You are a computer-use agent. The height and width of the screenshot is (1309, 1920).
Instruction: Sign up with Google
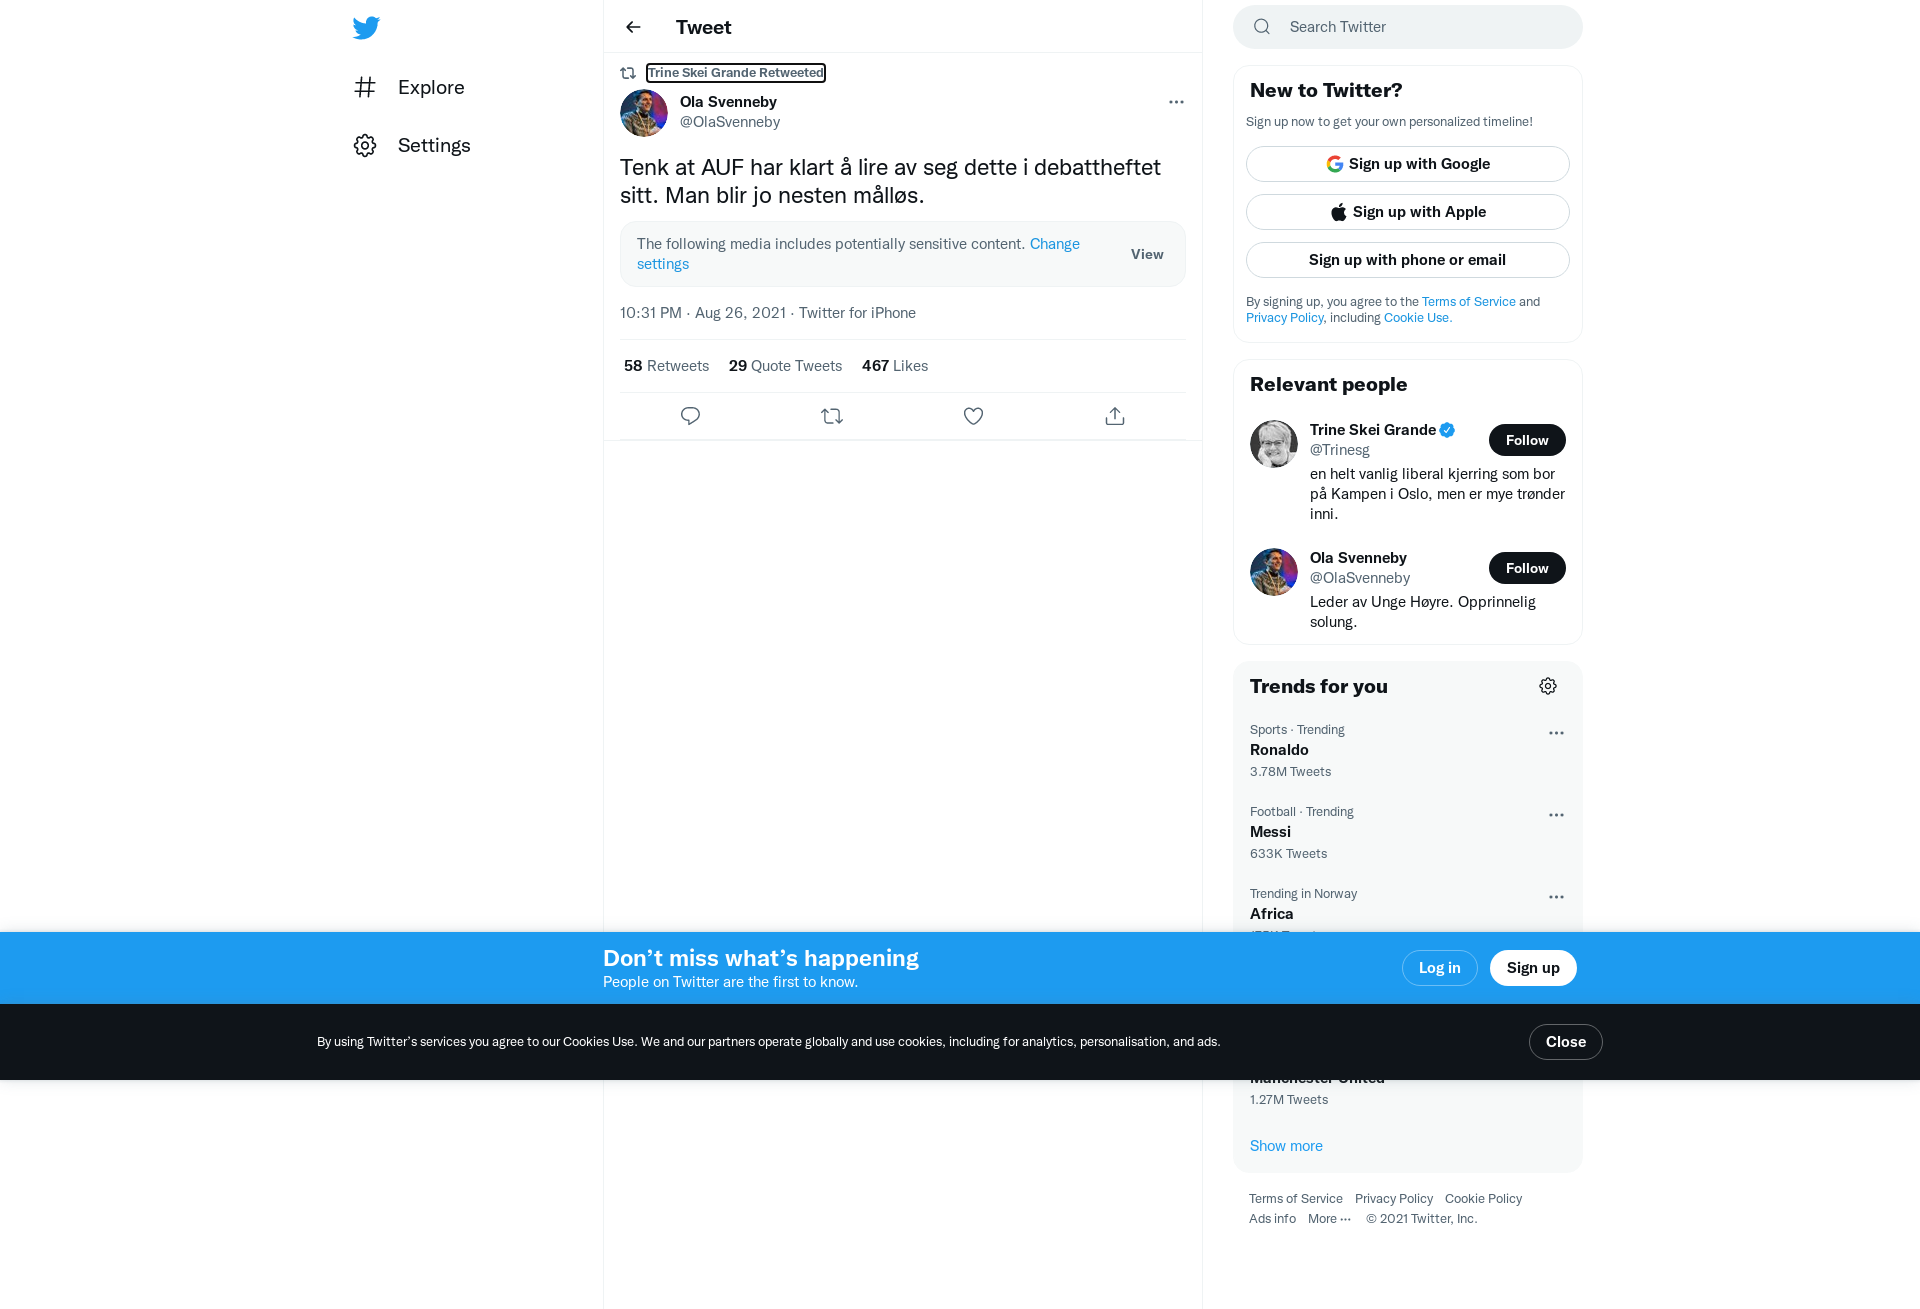[x=1408, y=164]
